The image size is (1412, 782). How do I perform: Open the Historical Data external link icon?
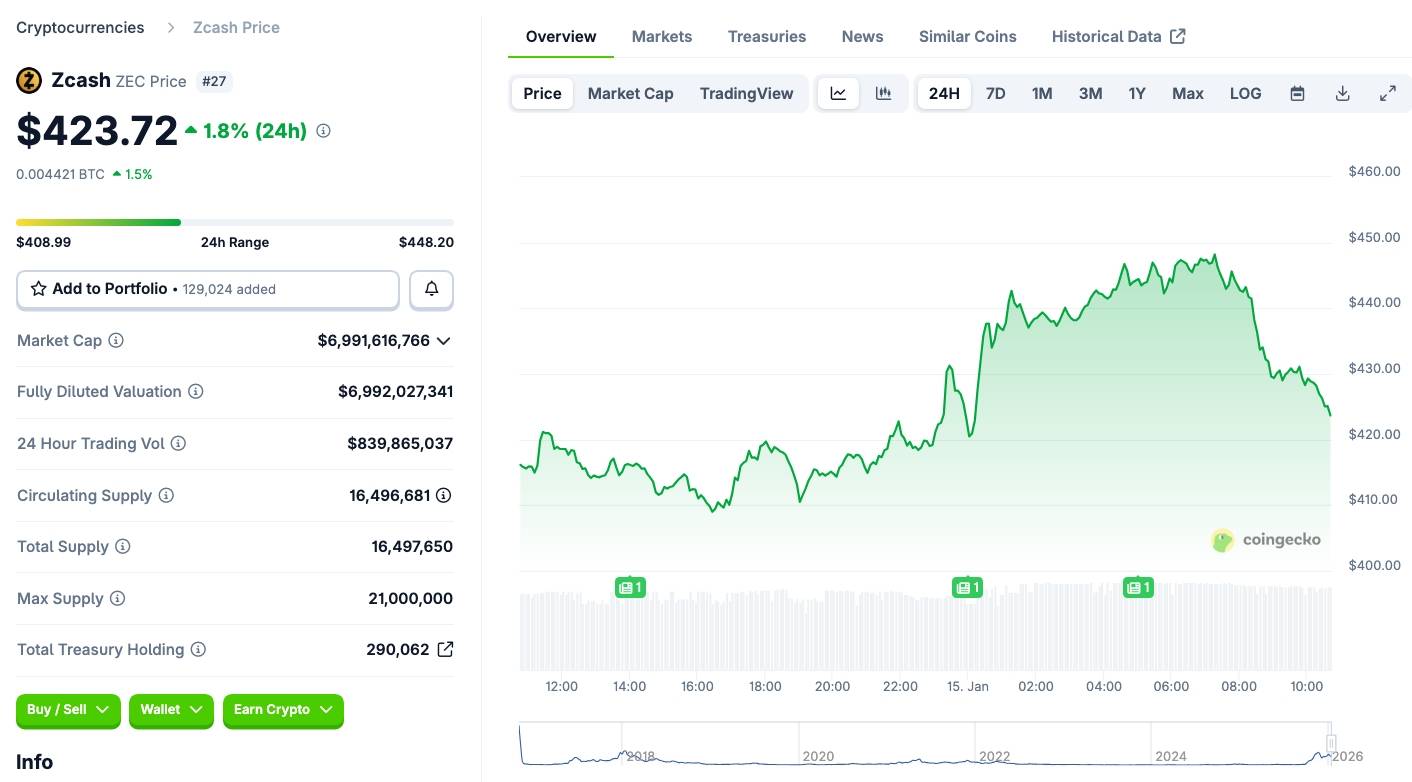[x=1177, y=35]
